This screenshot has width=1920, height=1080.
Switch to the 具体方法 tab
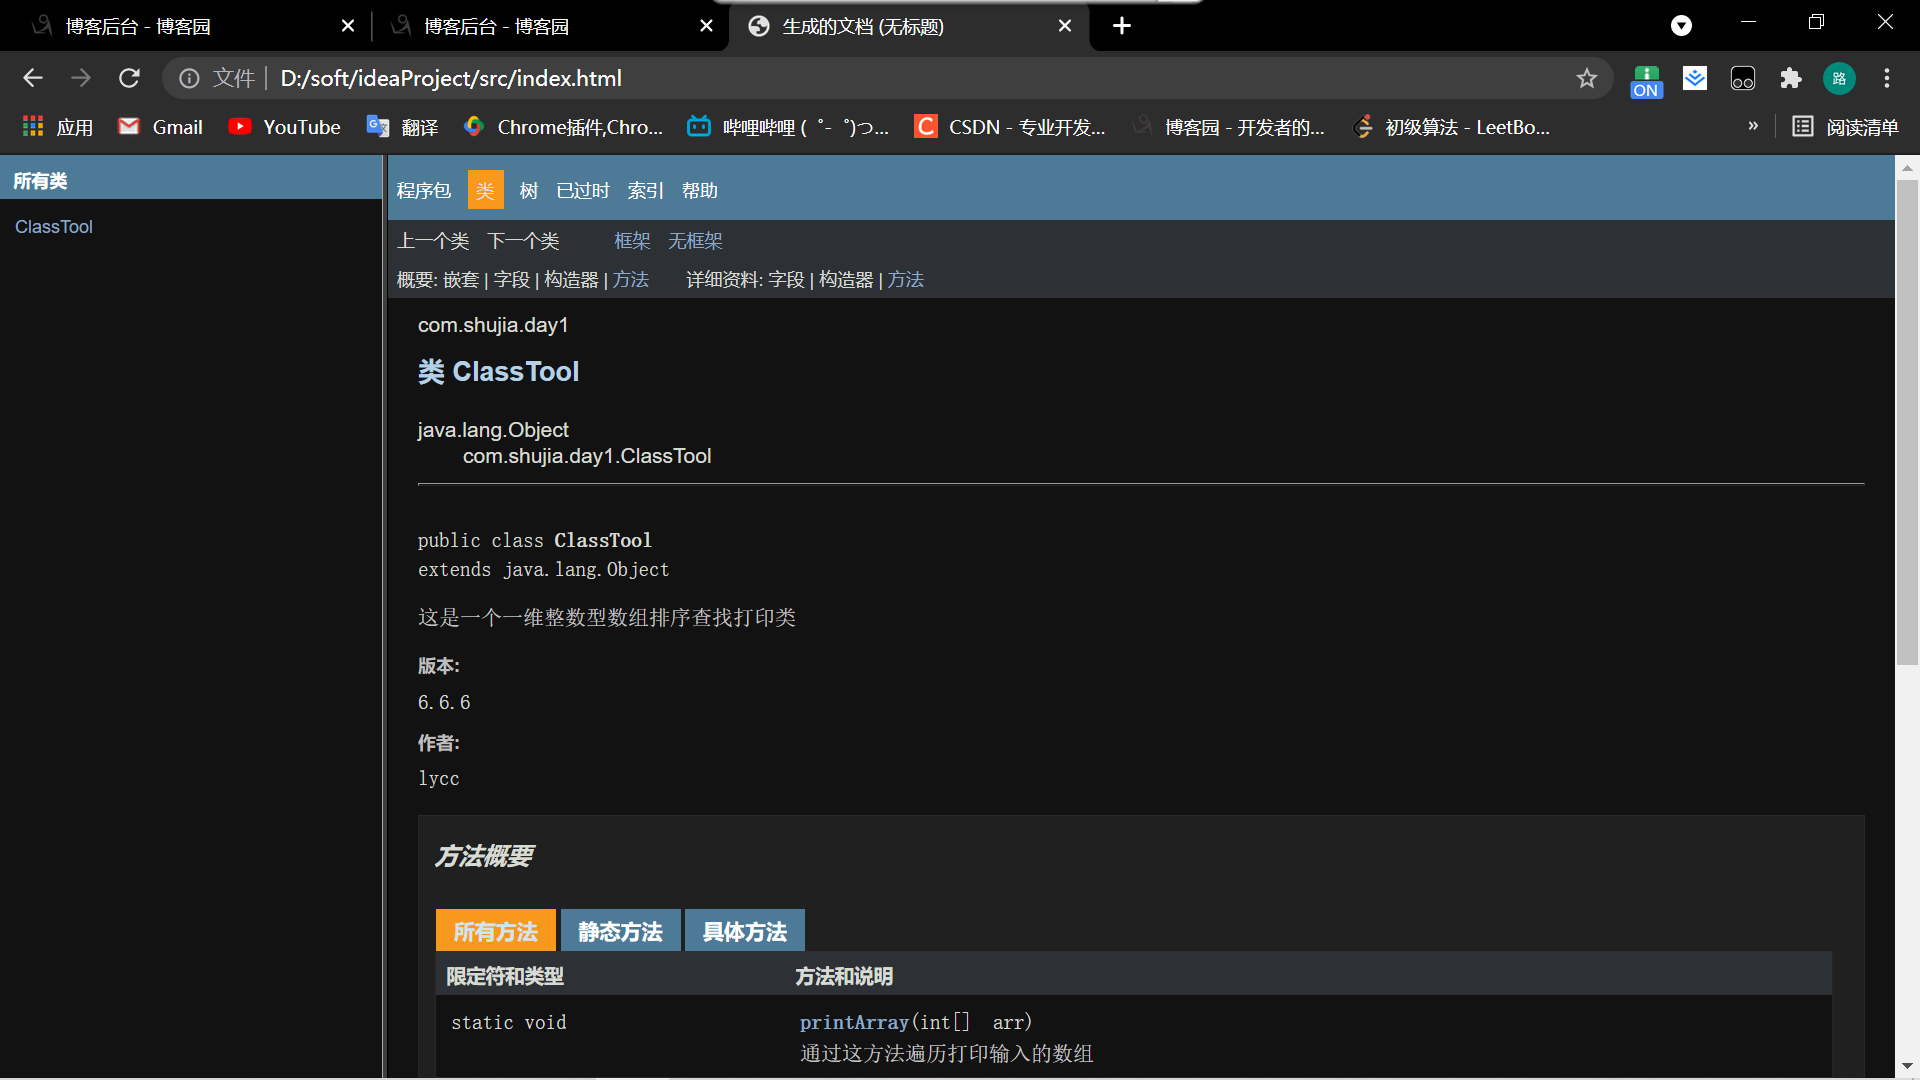[x=745, y=932]
